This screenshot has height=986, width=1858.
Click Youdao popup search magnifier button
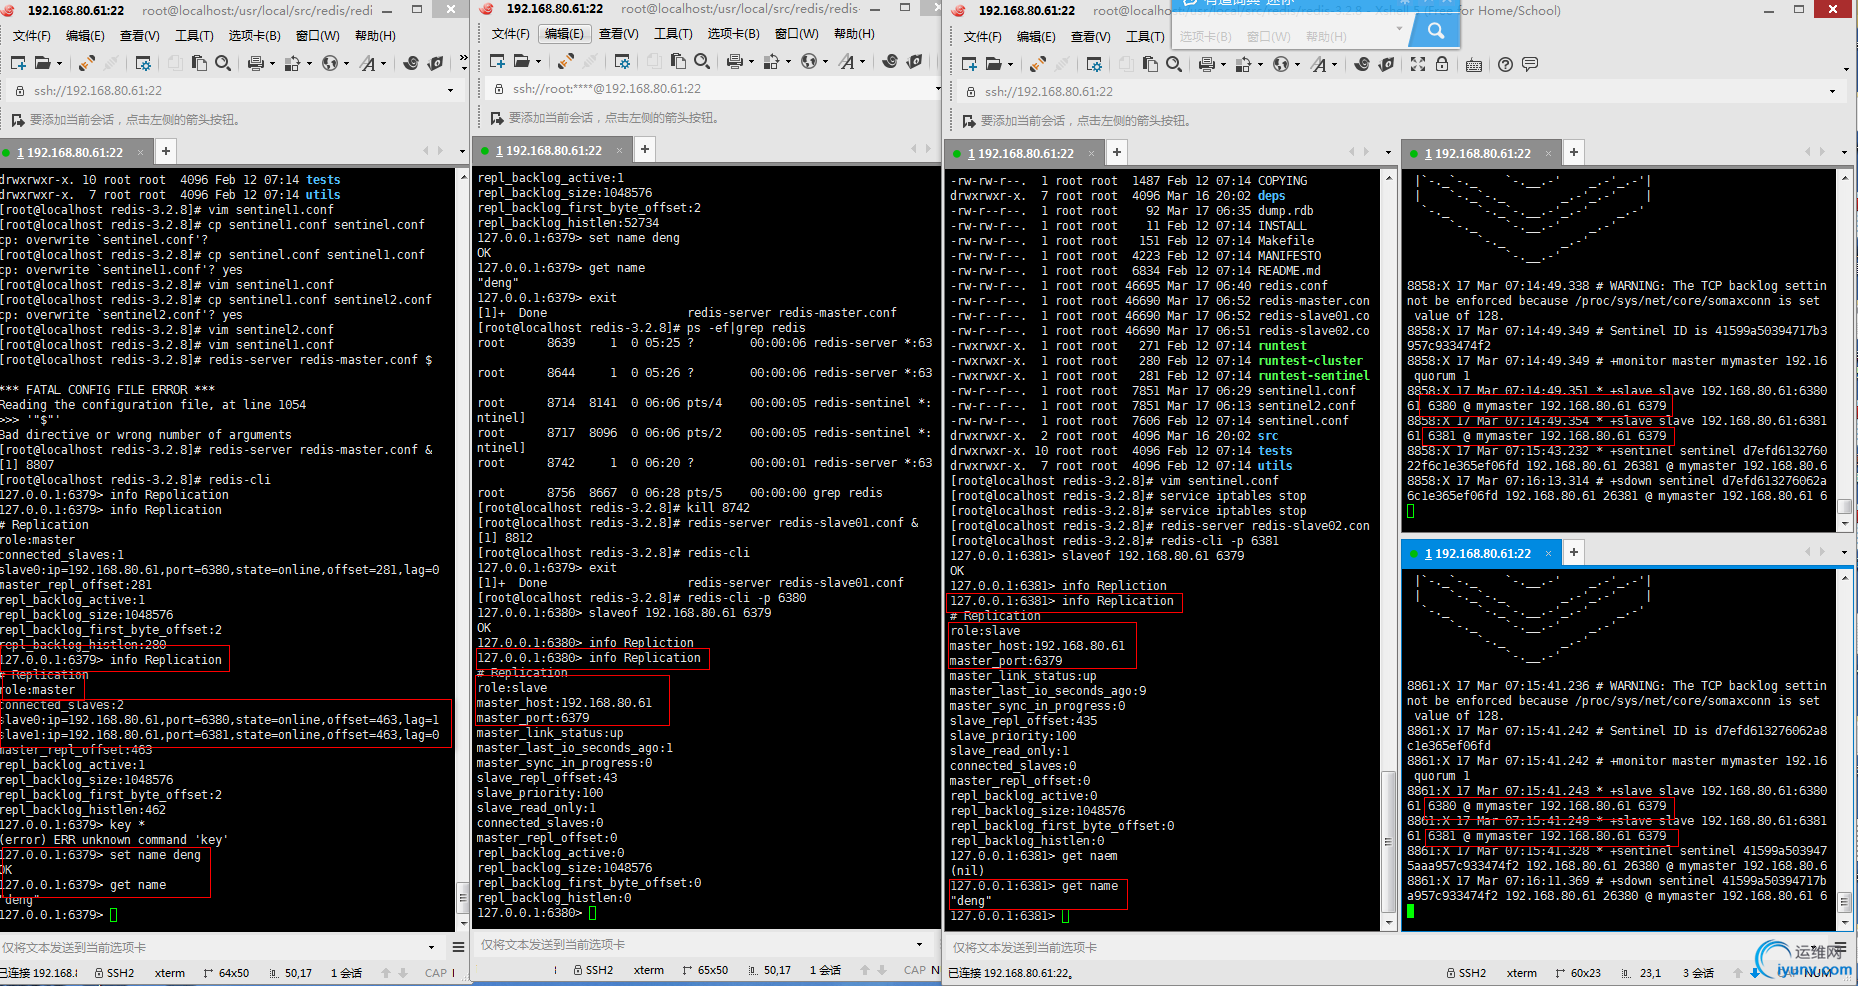1435,31
